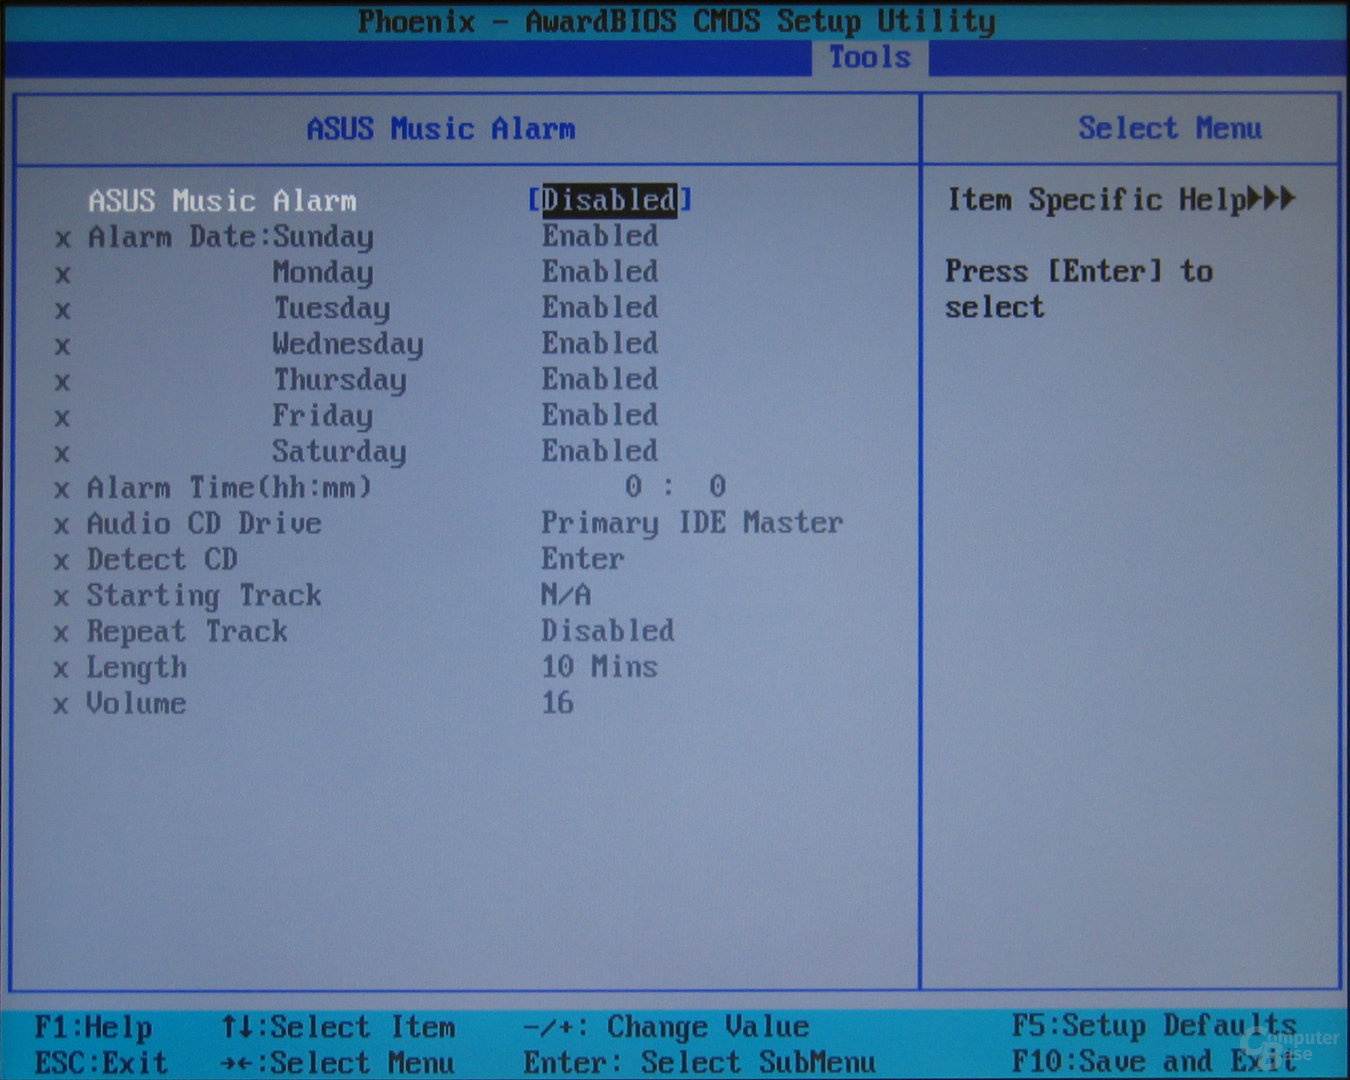Click the Item Specific Help heading
The image size is (1350, 1080).
click(1121, 200)
